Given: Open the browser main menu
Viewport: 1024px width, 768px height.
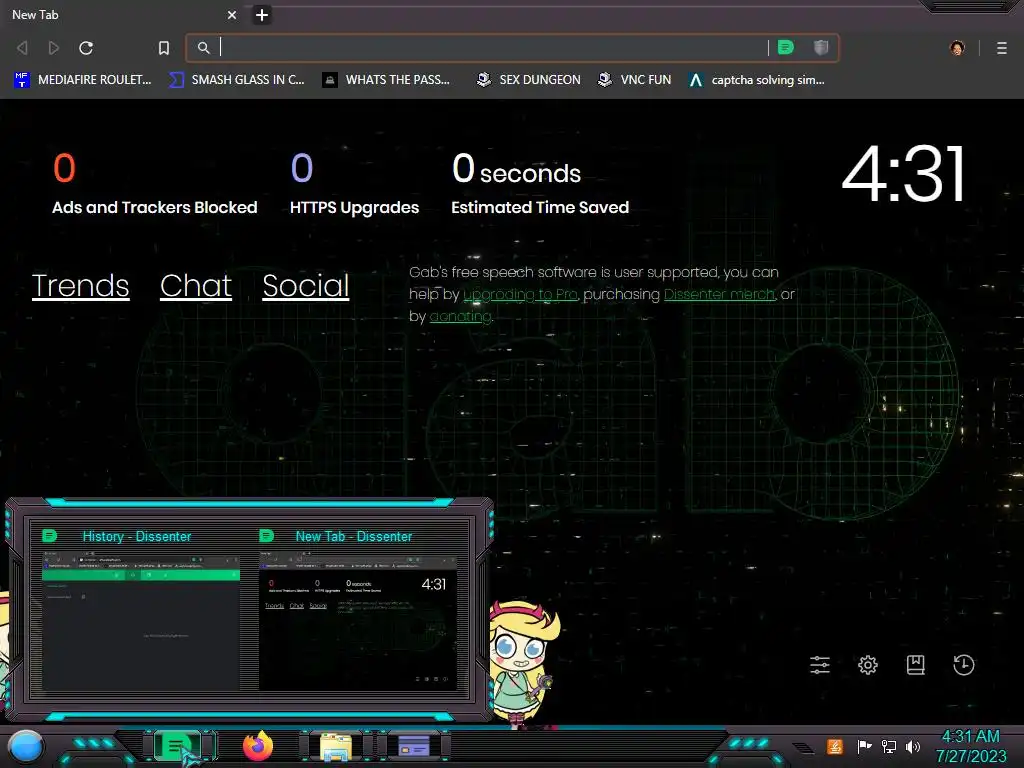Looking at the screenshot, I should point(1002,48).
